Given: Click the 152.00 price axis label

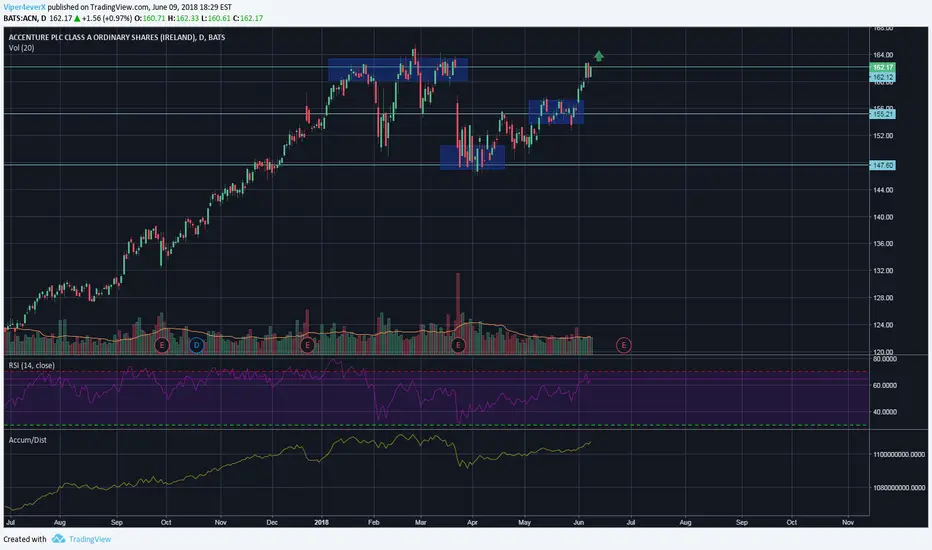Looking at the screenshot, I should point(883,136).
